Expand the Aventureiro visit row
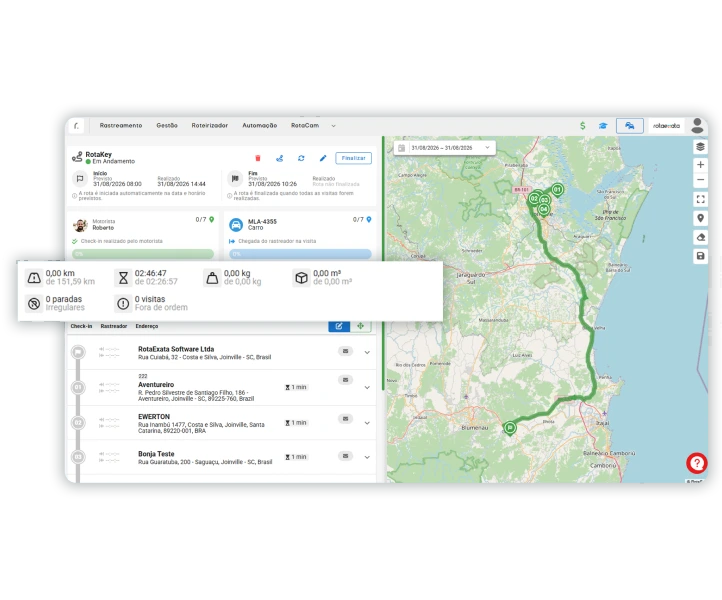 [x=367, y=387]
